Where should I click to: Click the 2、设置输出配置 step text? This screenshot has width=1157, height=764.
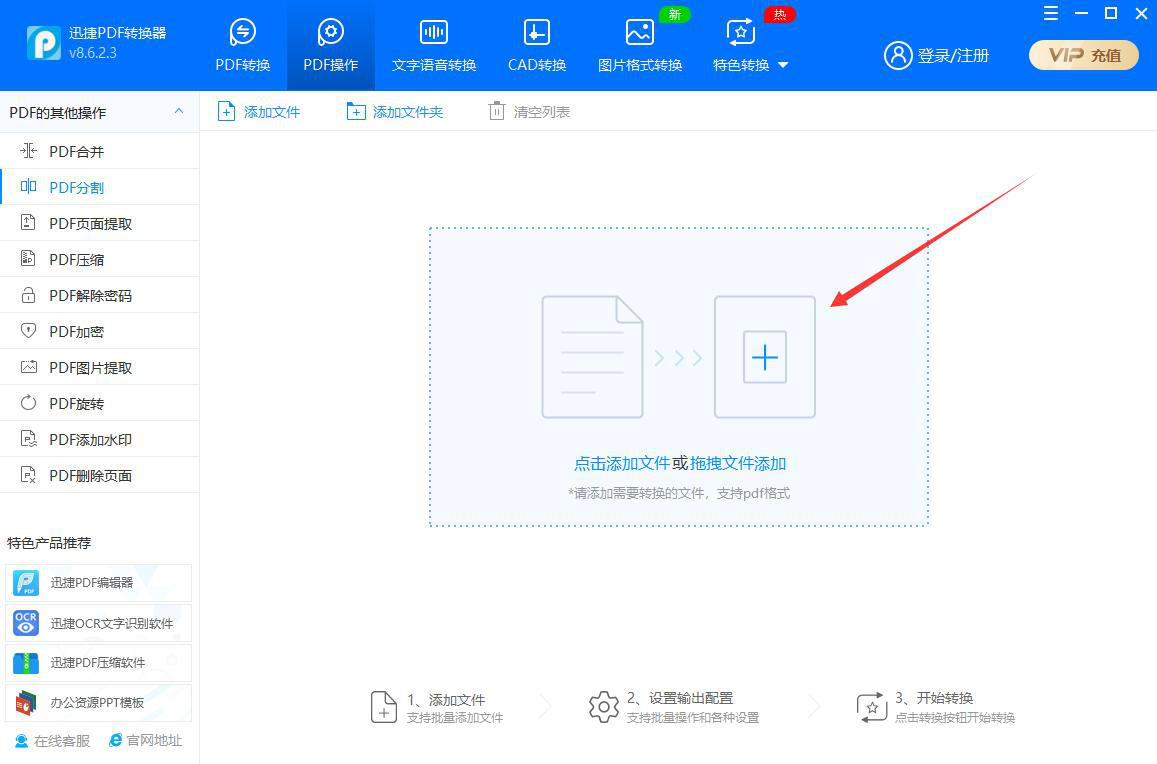(x=680, y=698)
